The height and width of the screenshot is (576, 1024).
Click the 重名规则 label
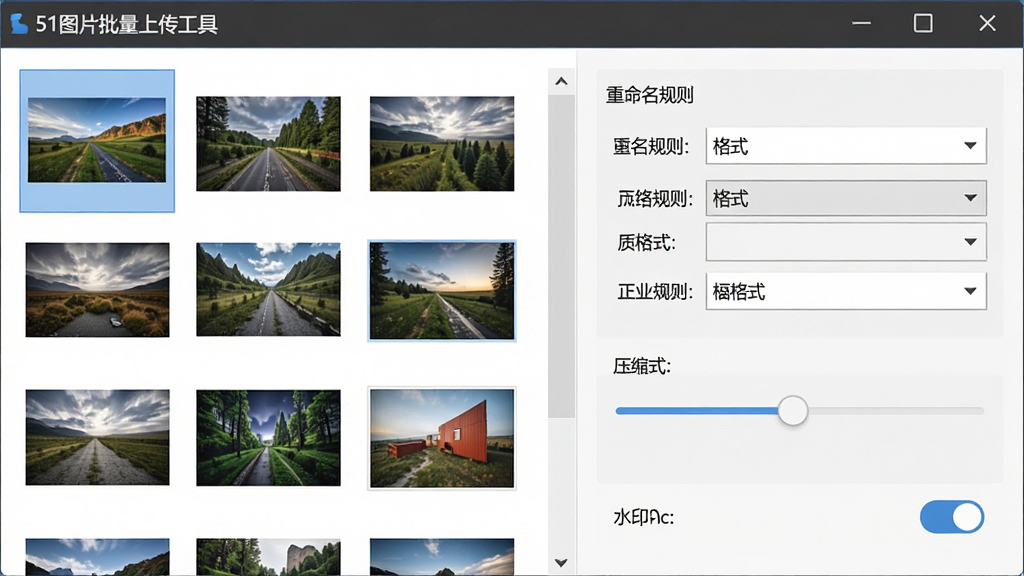click(x=650, y=146)
